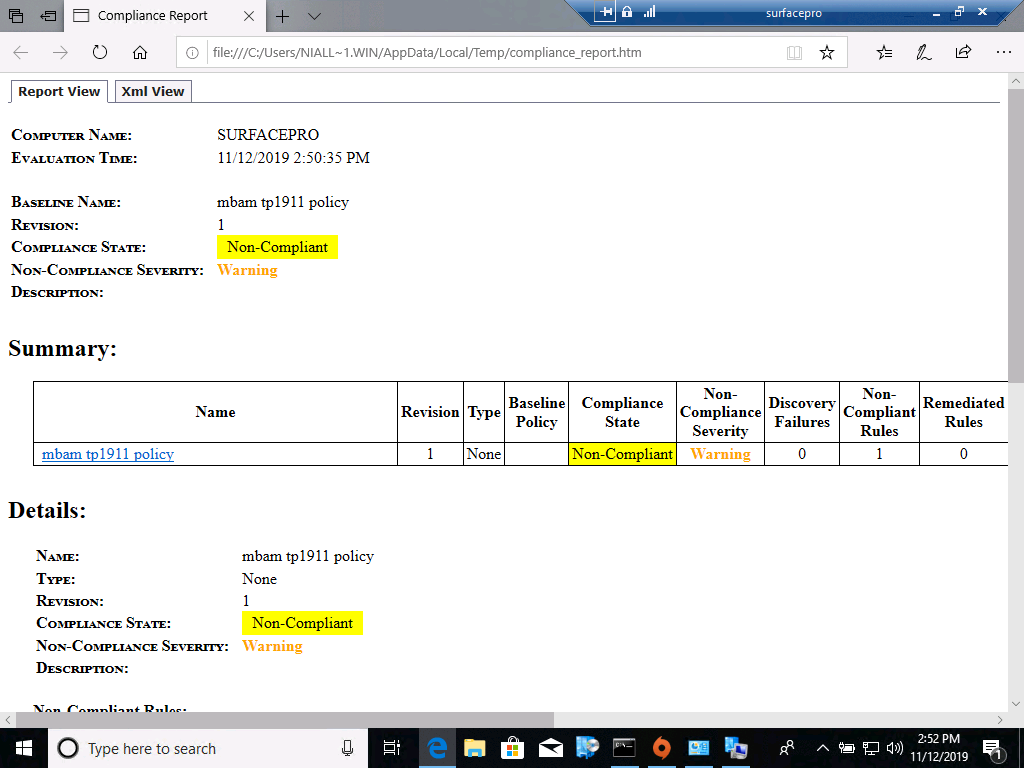Set these tabs aside

tap(48, 16)
